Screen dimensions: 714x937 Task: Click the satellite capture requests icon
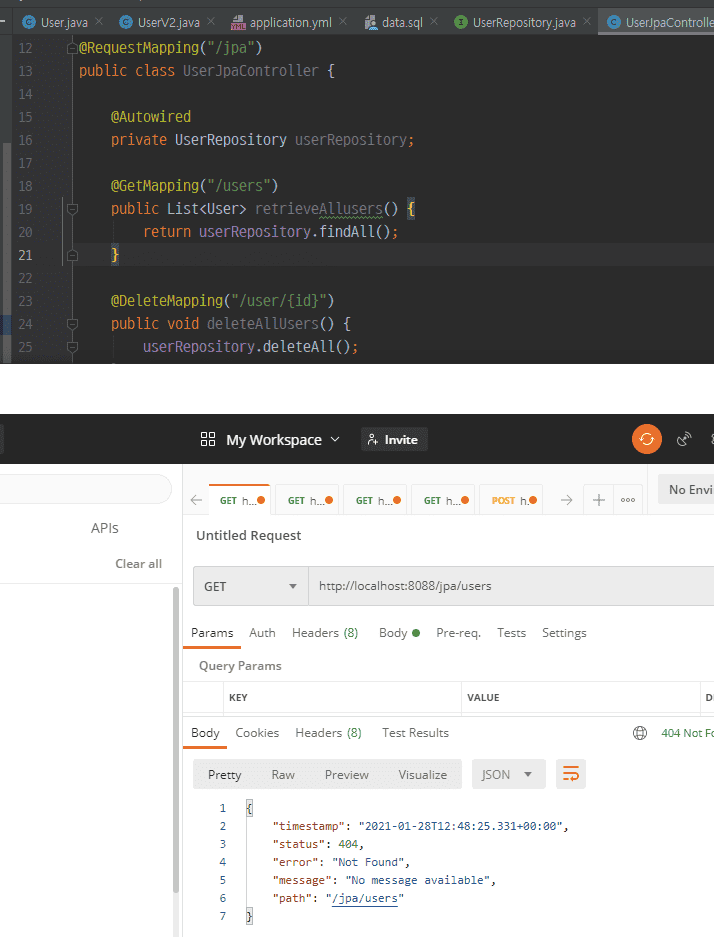click(685, 439)
